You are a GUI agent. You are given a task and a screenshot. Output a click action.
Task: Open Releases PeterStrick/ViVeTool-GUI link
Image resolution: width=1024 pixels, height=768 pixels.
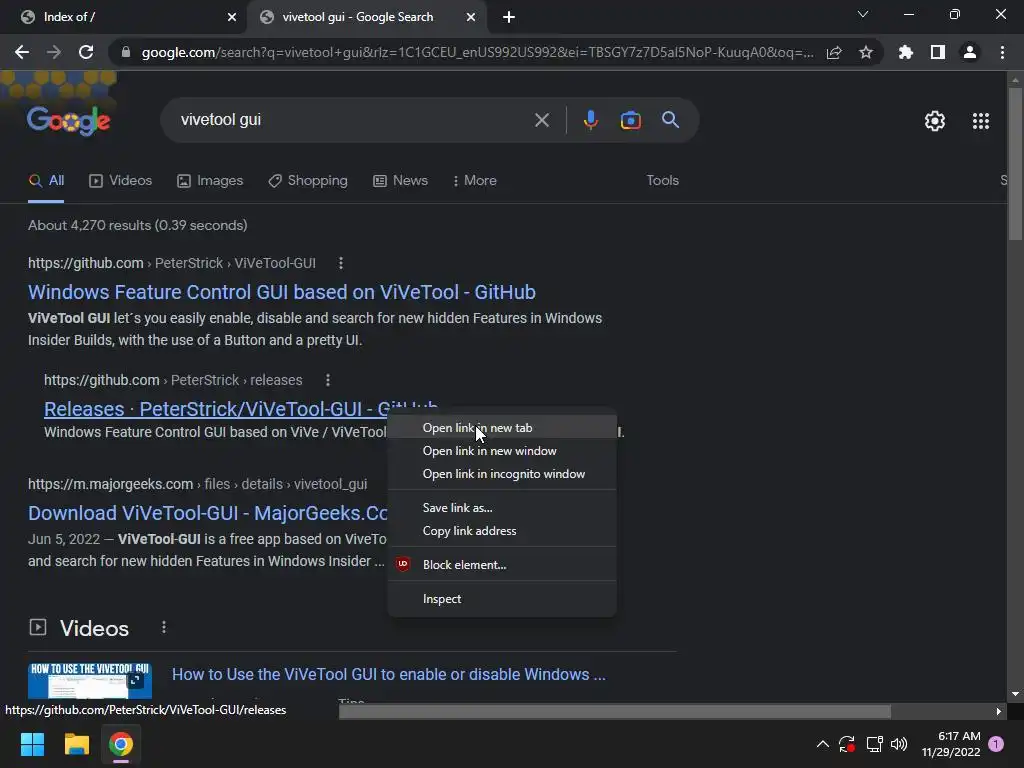tap(216, 409)
